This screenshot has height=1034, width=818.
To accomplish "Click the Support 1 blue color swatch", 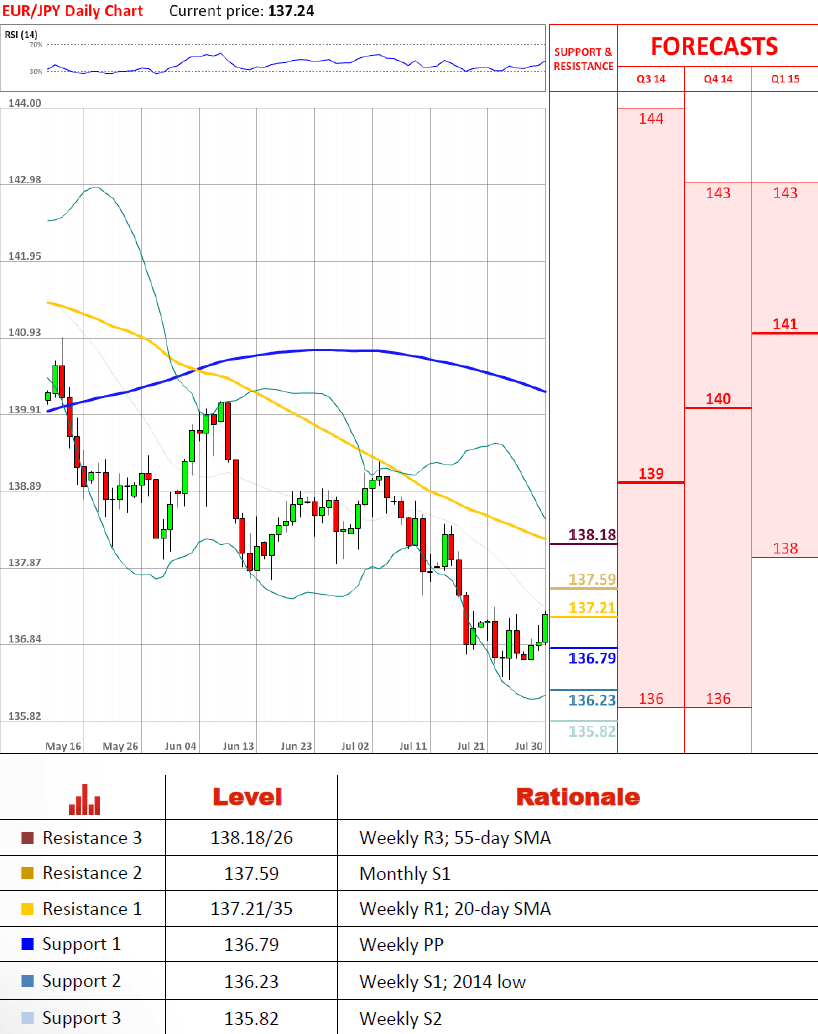I will click(x=27, y=944).
